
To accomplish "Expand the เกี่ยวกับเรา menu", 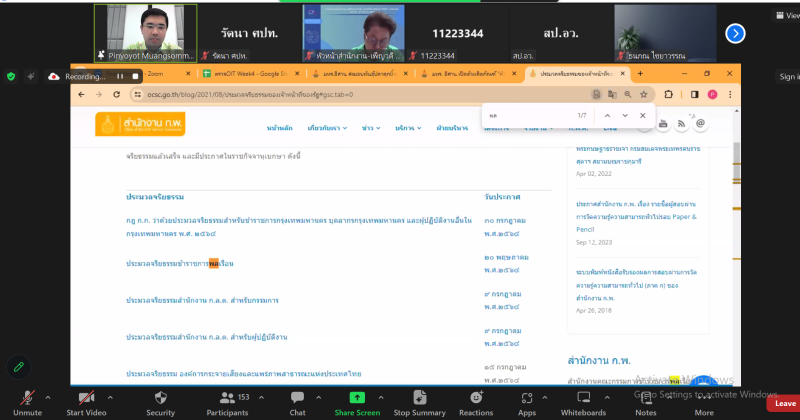I will [x=327, y=128].
